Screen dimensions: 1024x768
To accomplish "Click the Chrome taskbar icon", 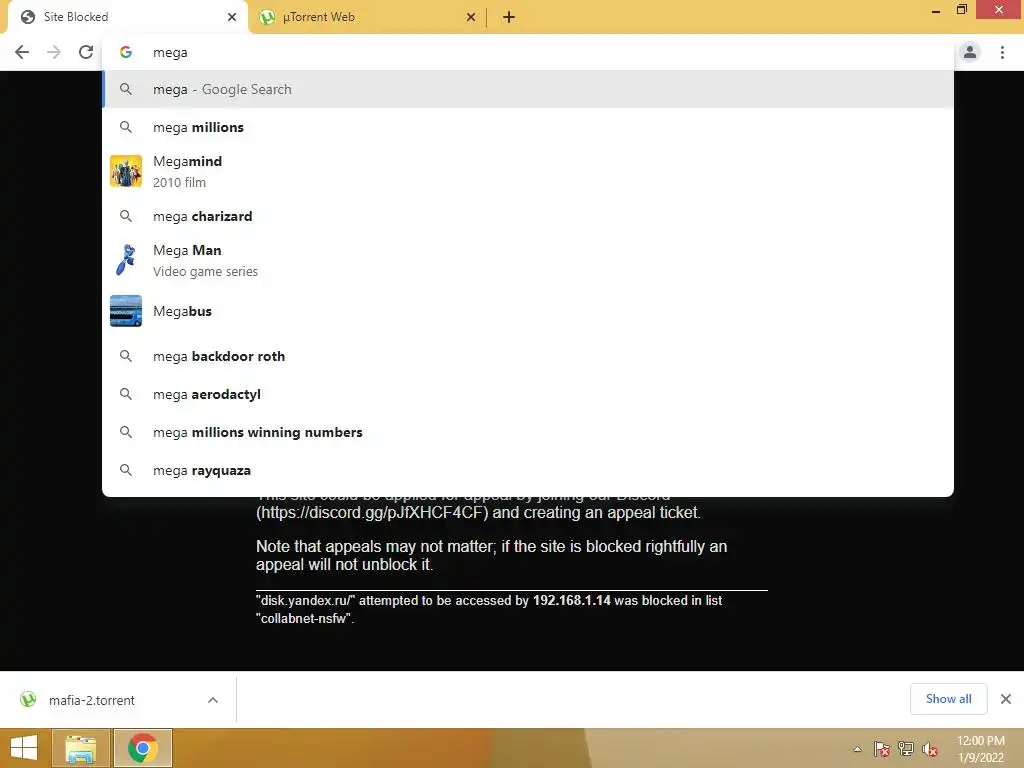I will (143, 748).
